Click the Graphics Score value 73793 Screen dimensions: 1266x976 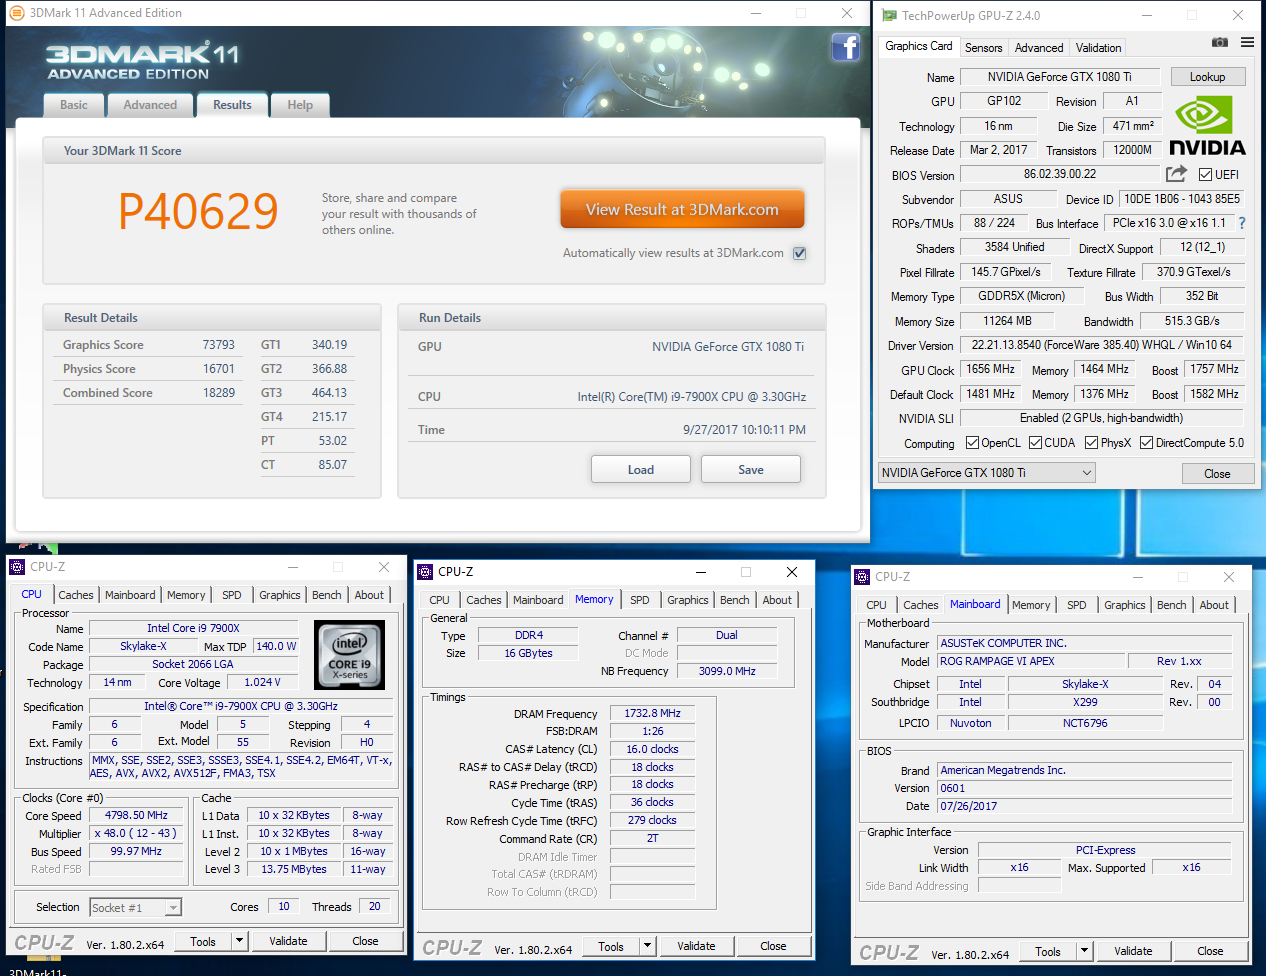coord(218,345)
